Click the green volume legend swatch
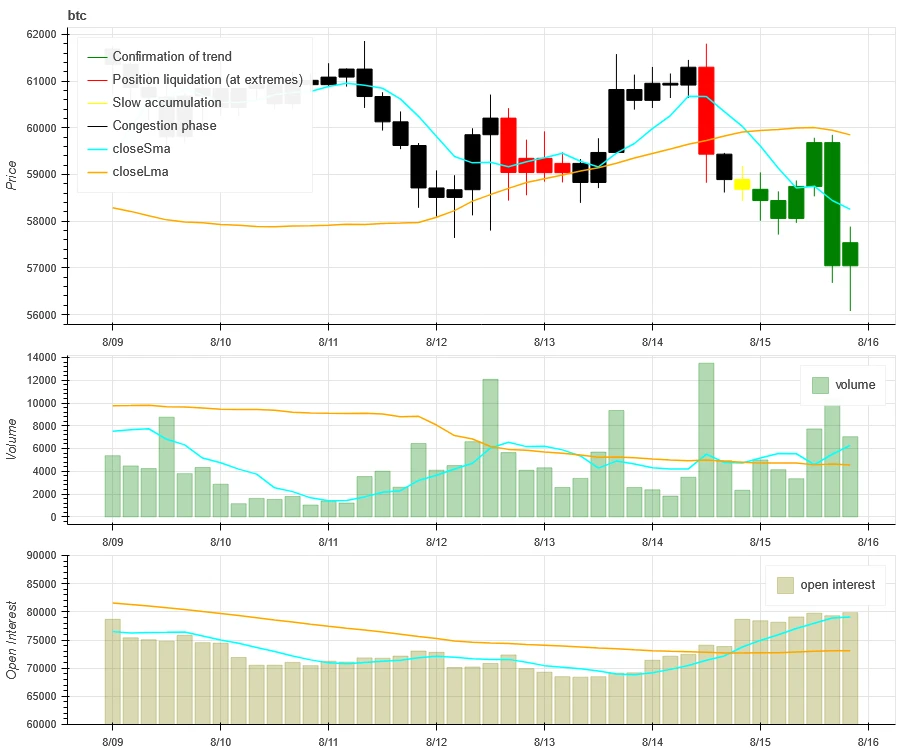This screenshot has width=900, height=750. pos(820,385)
